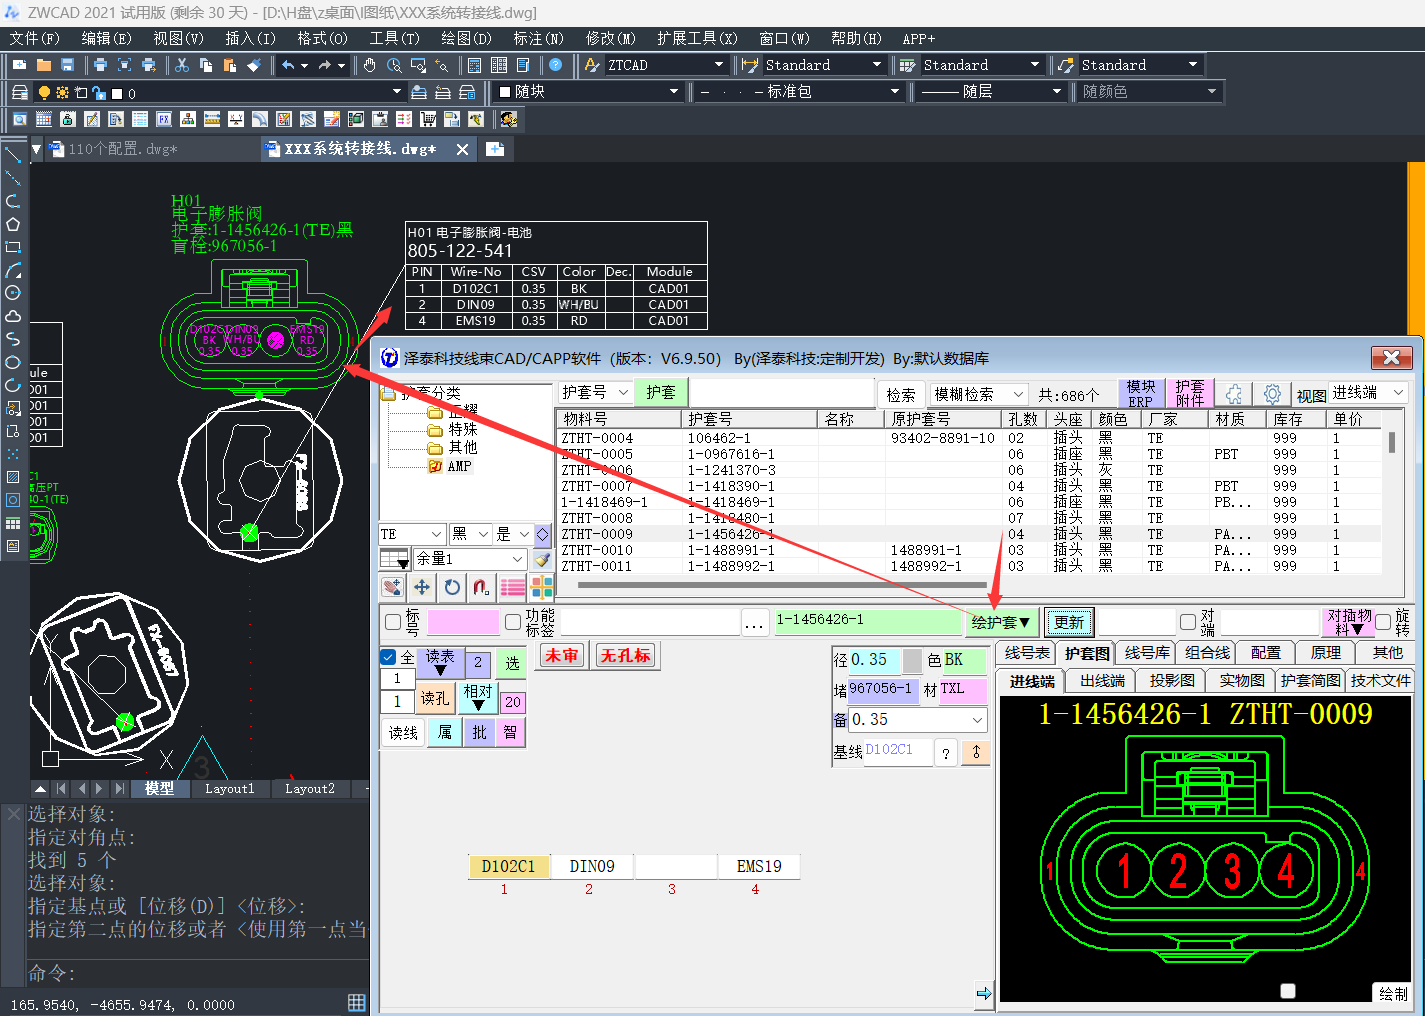Image resolution: width=1425 pixels, height=1016 pixels.
Task: Enable the 功能标签 checkbox
Action: pos(513,622)
